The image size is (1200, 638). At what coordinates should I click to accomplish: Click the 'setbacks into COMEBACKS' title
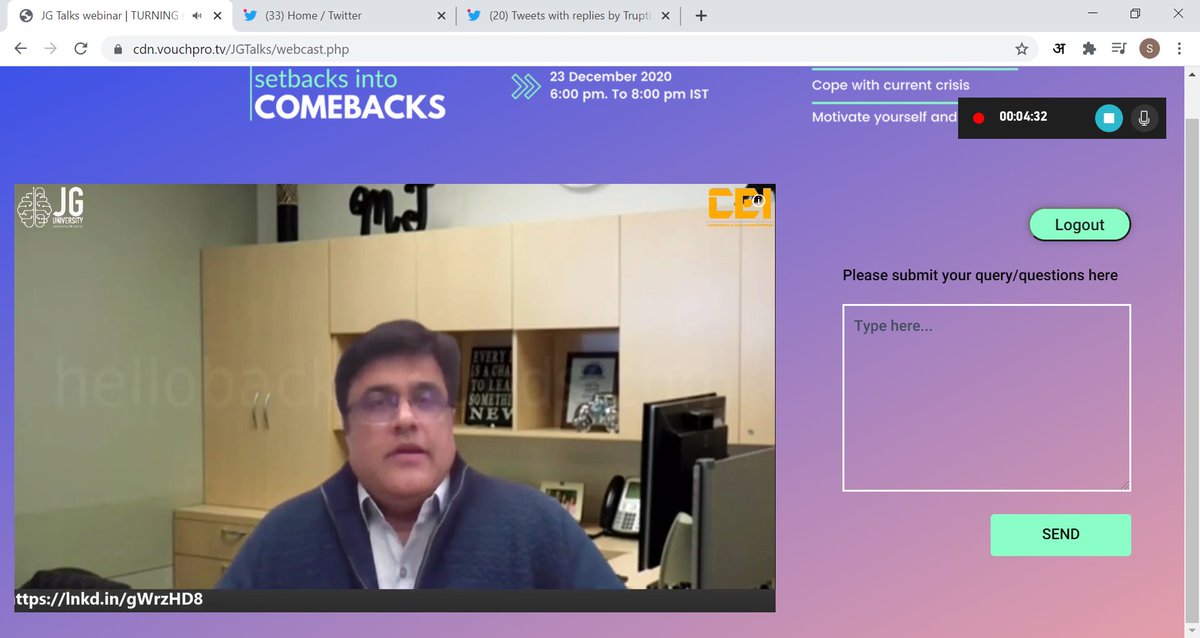click(350, 93)
